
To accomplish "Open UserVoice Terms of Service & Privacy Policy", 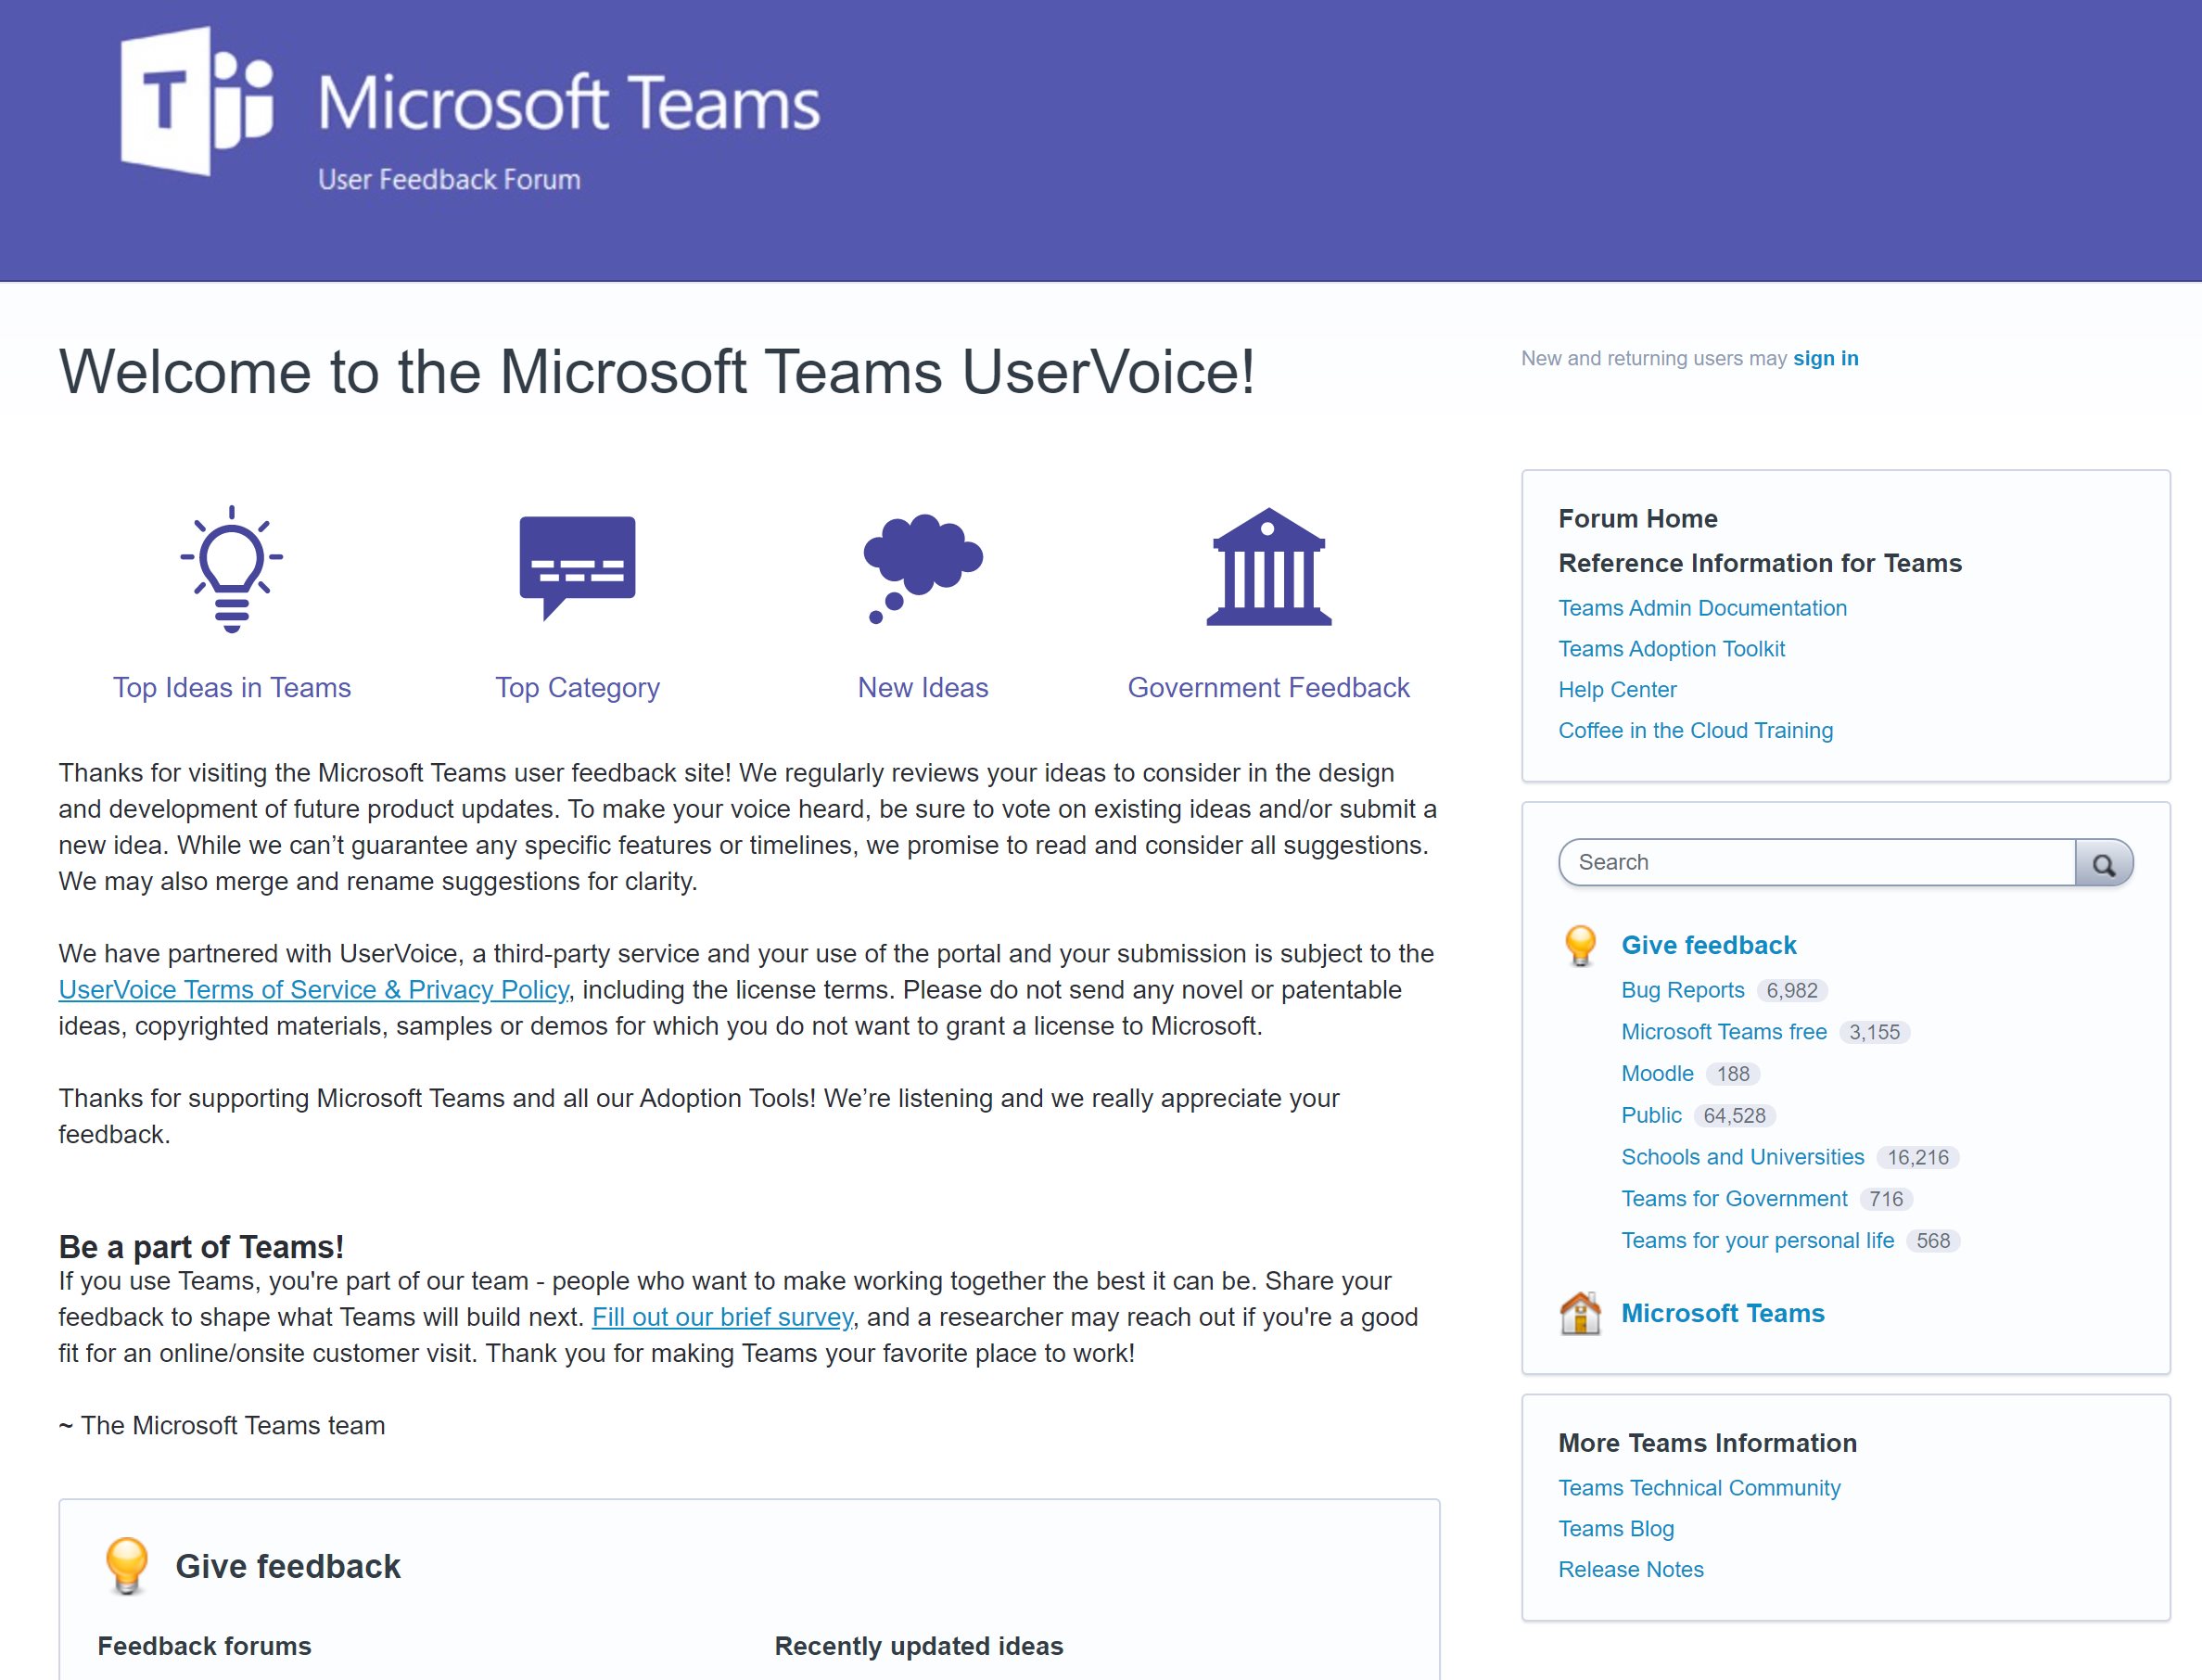I will tap(314, 990).
